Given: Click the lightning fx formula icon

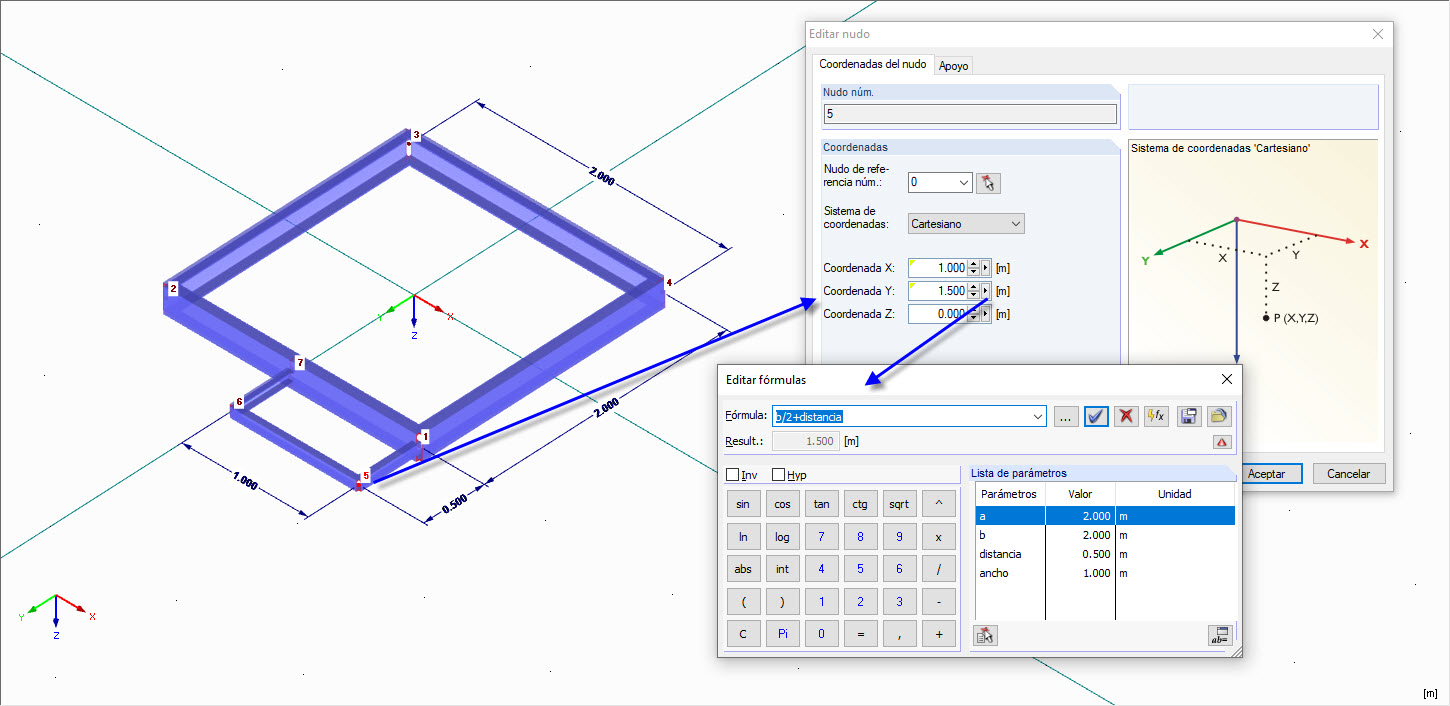Looking at the screenshot, I should (x=1156, y=416).
